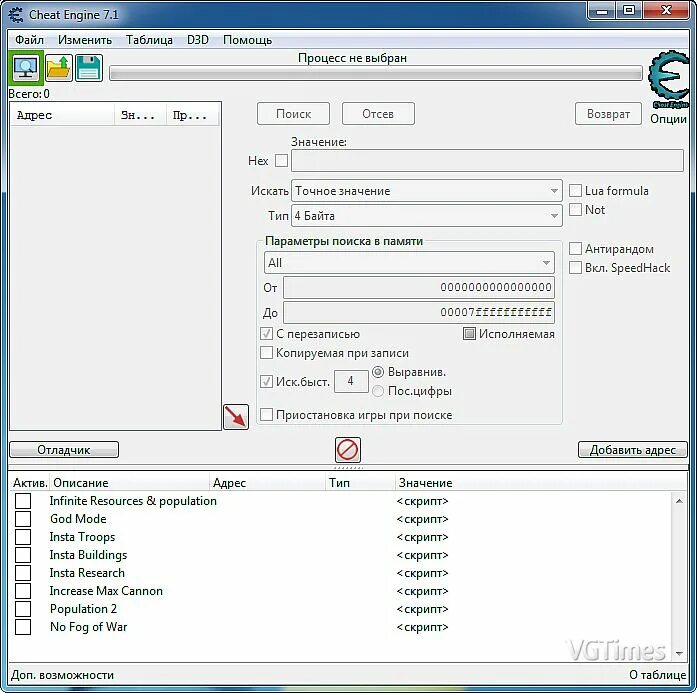This screenshot has height=693, width=697.
Task: Click the Cheat Engine title bar icon
Action: tap(16, 15)
